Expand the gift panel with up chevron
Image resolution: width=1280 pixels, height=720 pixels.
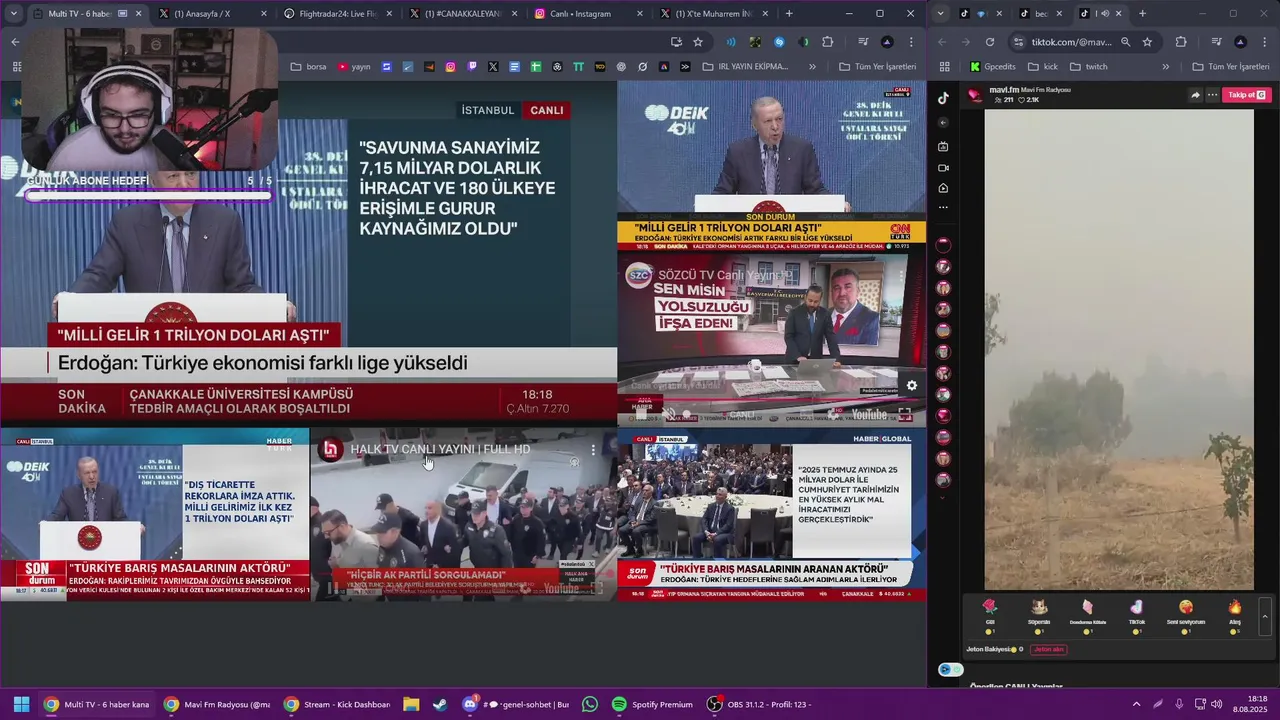pyautogui.click(x=1265, y=617)
